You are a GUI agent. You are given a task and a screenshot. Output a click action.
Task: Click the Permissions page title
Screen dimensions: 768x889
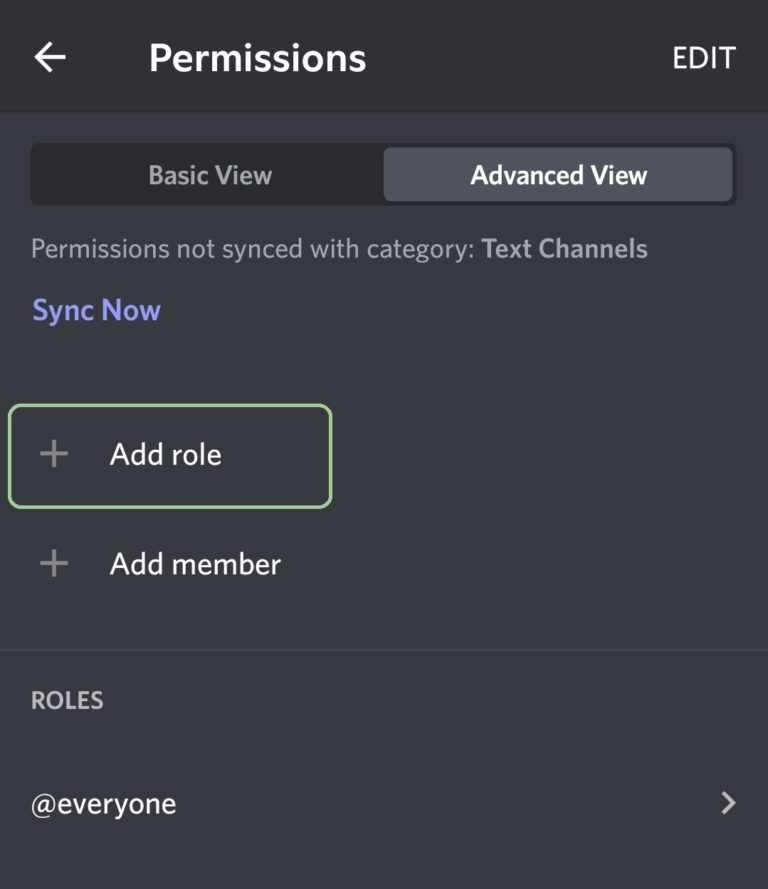257,58
